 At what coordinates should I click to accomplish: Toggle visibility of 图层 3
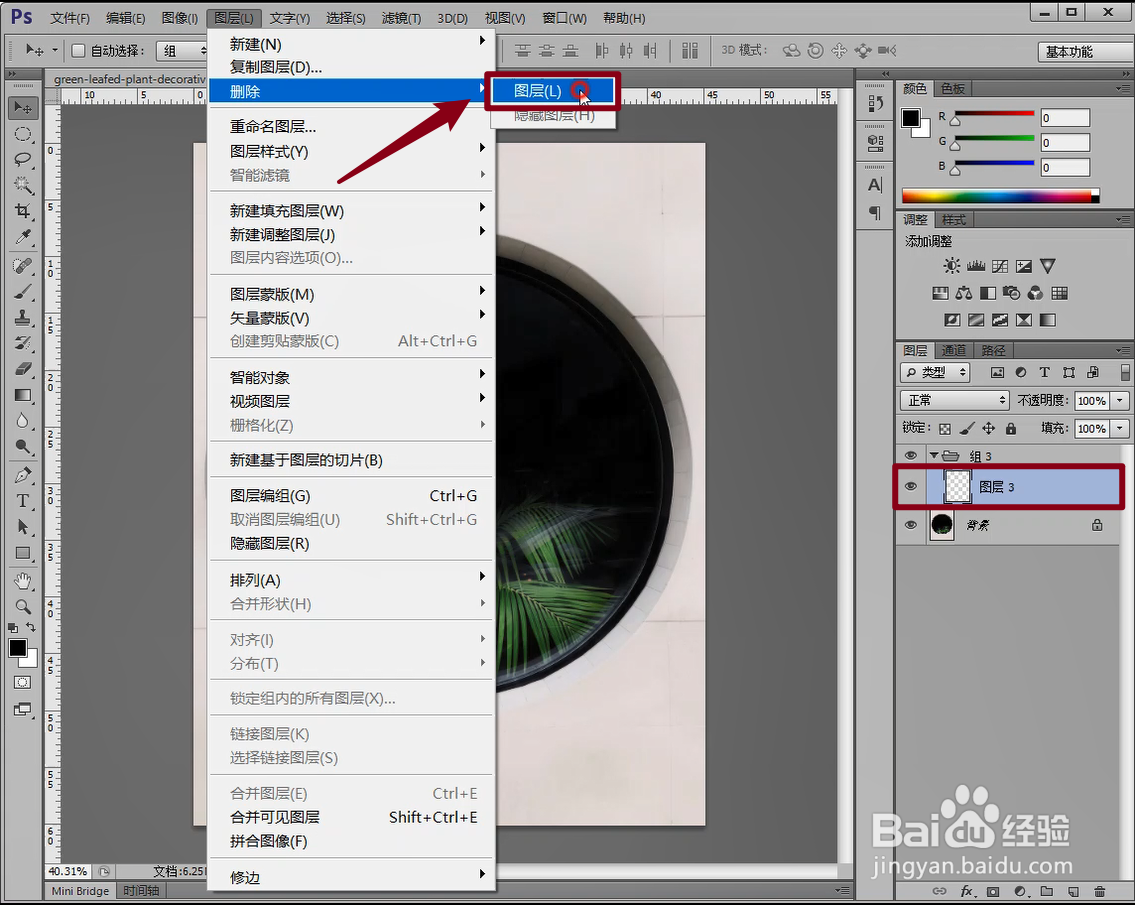coord(910,486)
